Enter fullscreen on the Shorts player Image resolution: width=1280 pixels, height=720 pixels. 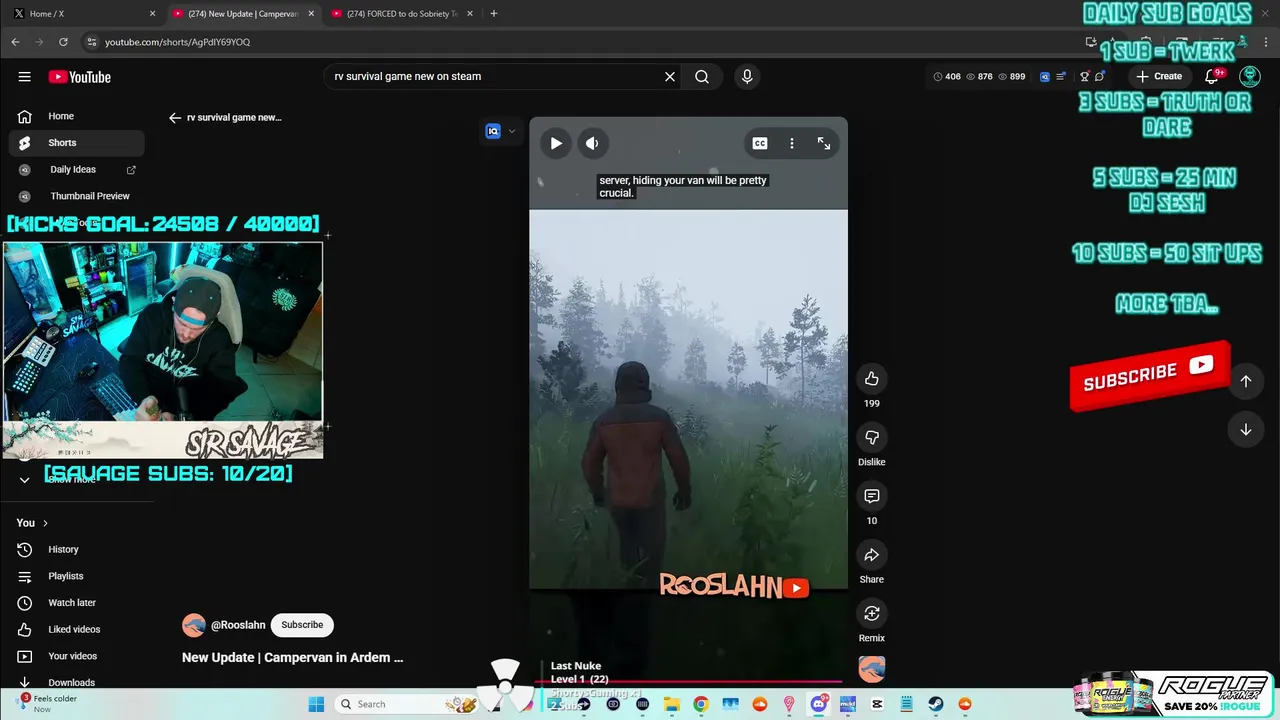(824, 143)
